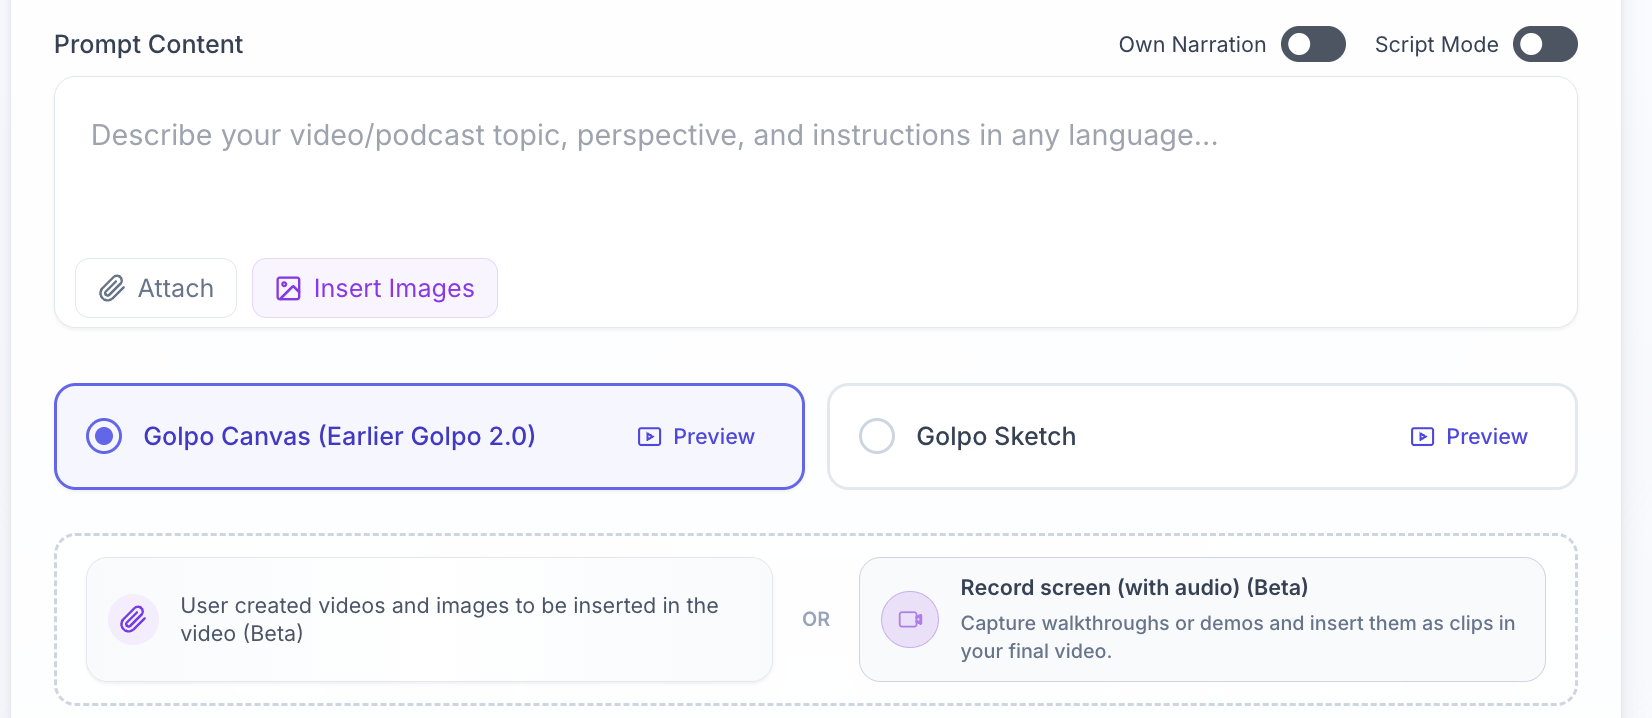Select the Golpo Canvas radio button
Image resolution: width=1652 pixels, height=718 pixels.
click(x=104, y=437)
